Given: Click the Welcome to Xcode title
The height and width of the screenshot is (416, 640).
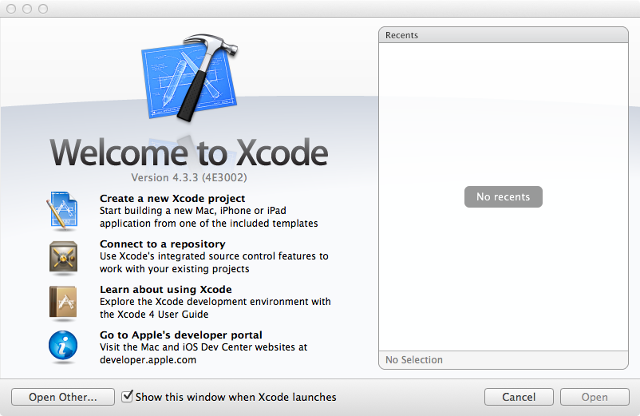Looking at the screenshot, I should pos(189,152).
